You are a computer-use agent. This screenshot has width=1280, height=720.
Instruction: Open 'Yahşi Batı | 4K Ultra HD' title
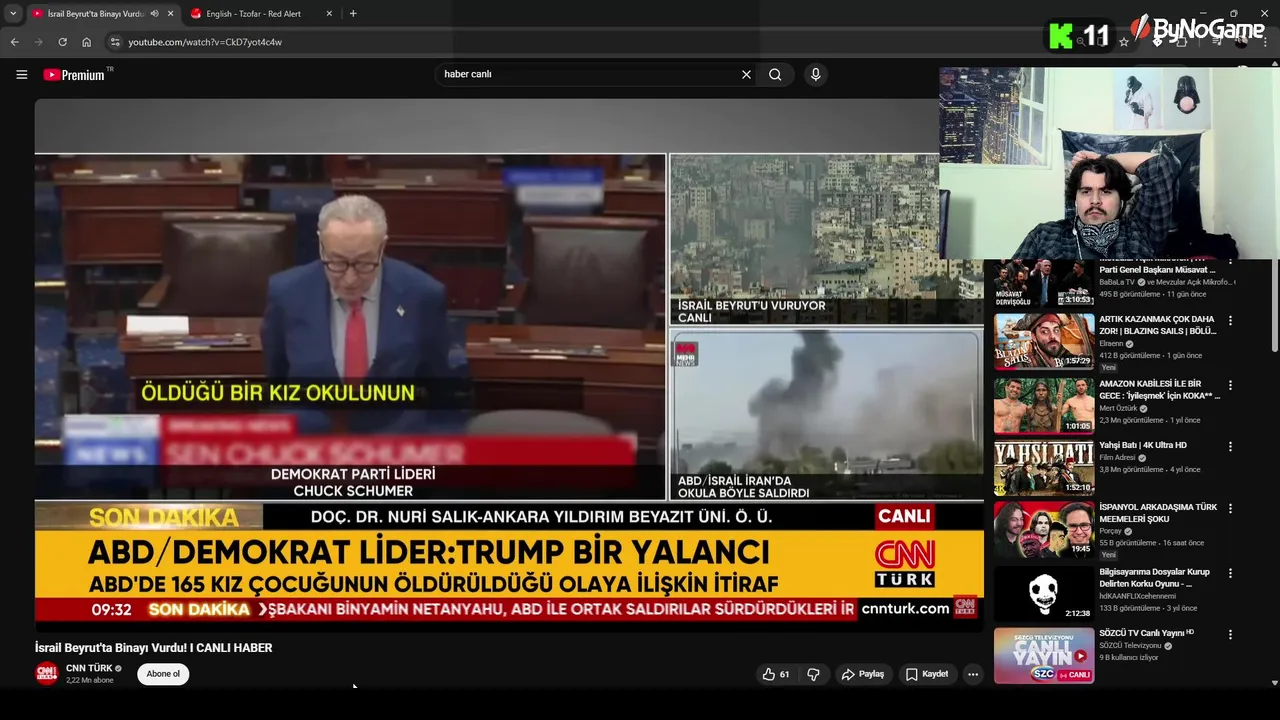(x=1143, y=445)
